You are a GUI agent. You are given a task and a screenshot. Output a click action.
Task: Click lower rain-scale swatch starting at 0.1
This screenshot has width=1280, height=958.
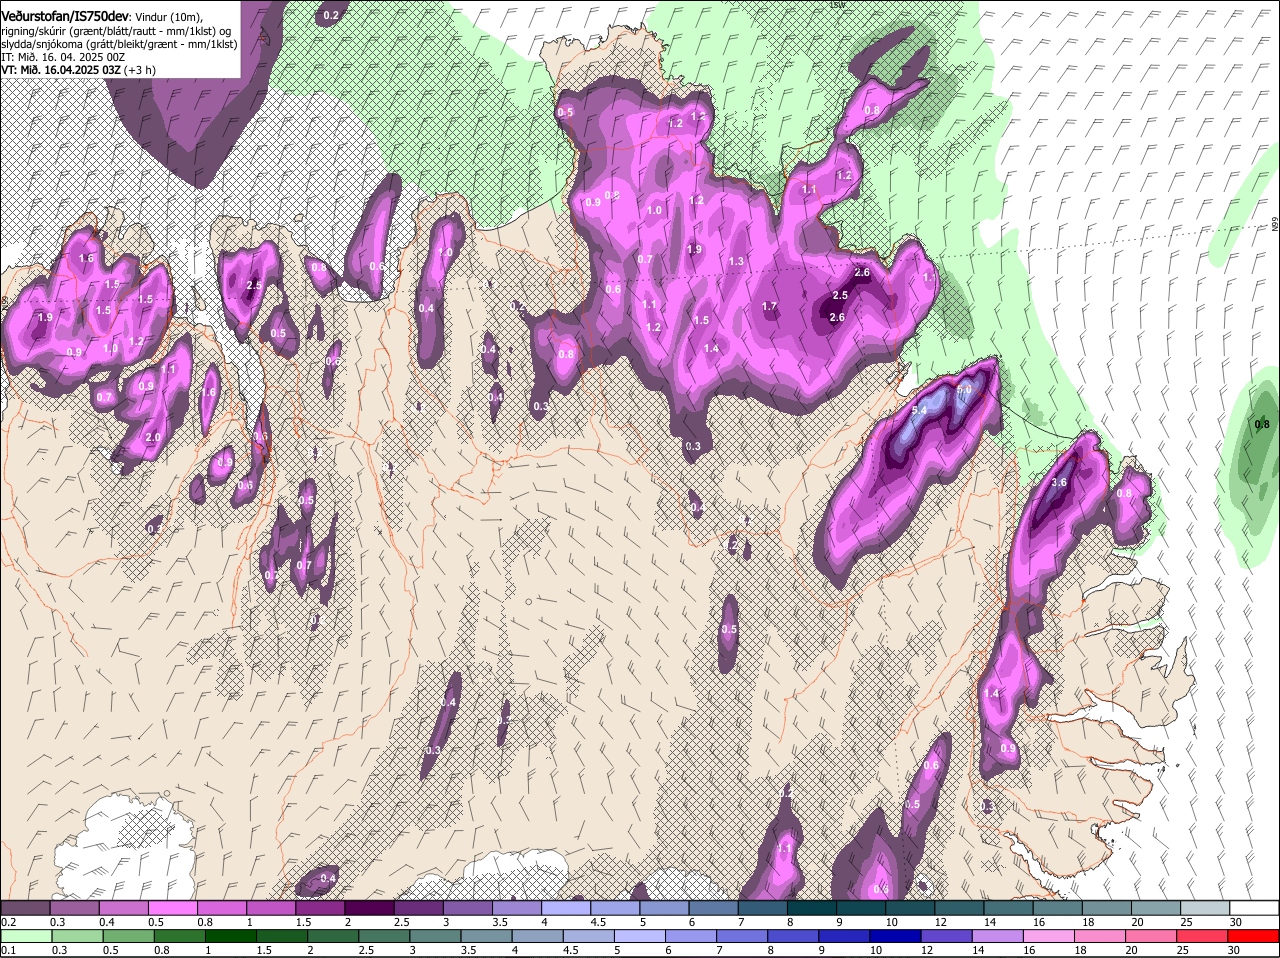[x=25, y=937]
